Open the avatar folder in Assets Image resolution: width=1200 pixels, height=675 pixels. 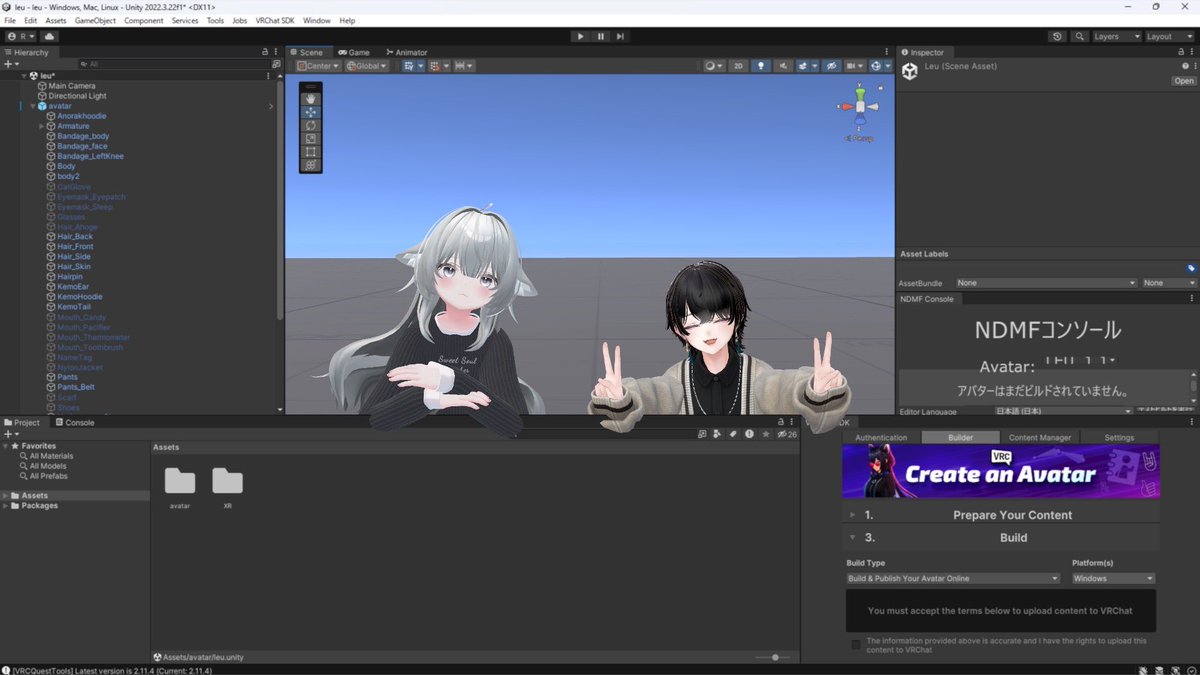tap(180, 486)
